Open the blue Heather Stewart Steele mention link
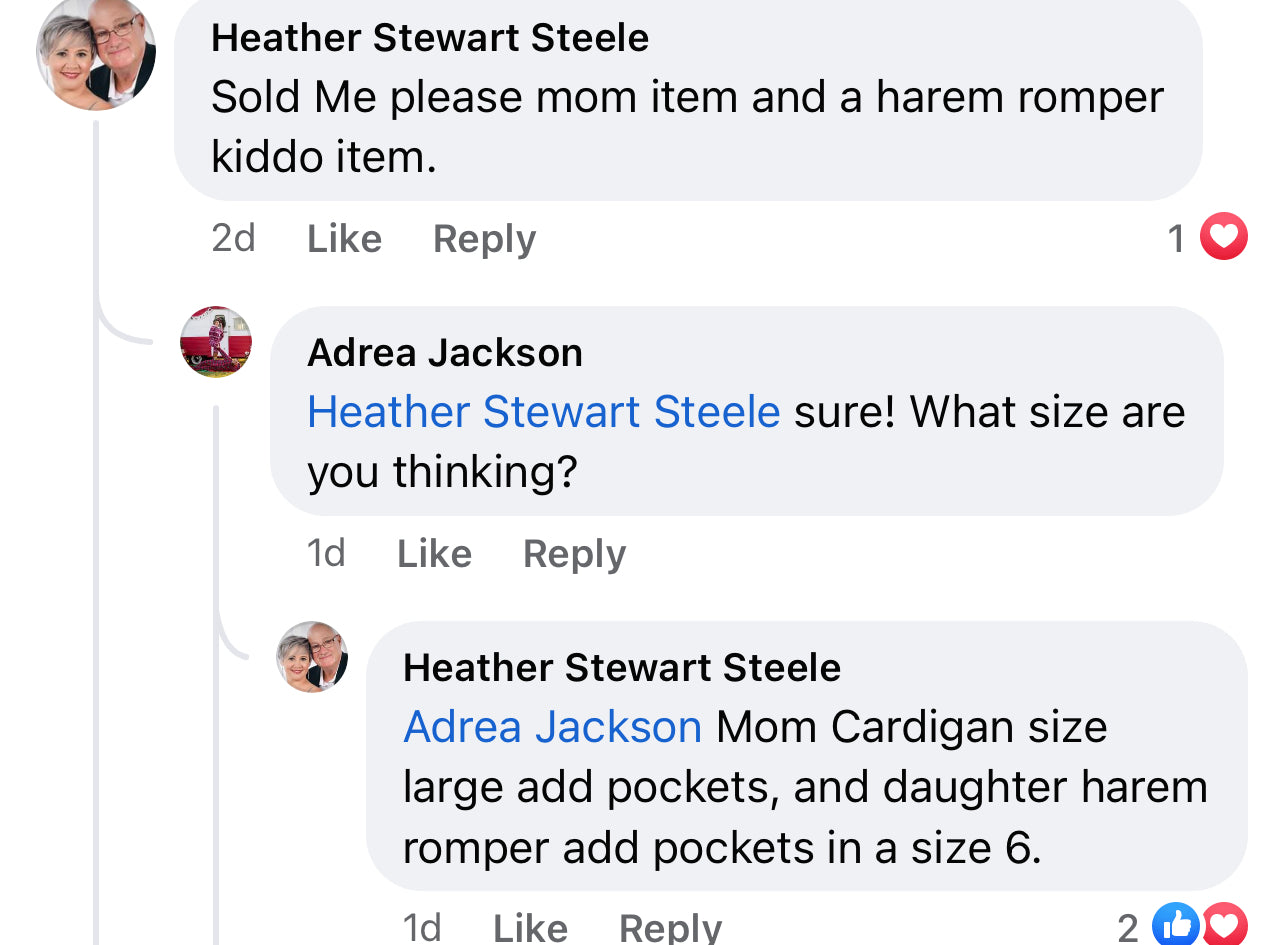 543,412
